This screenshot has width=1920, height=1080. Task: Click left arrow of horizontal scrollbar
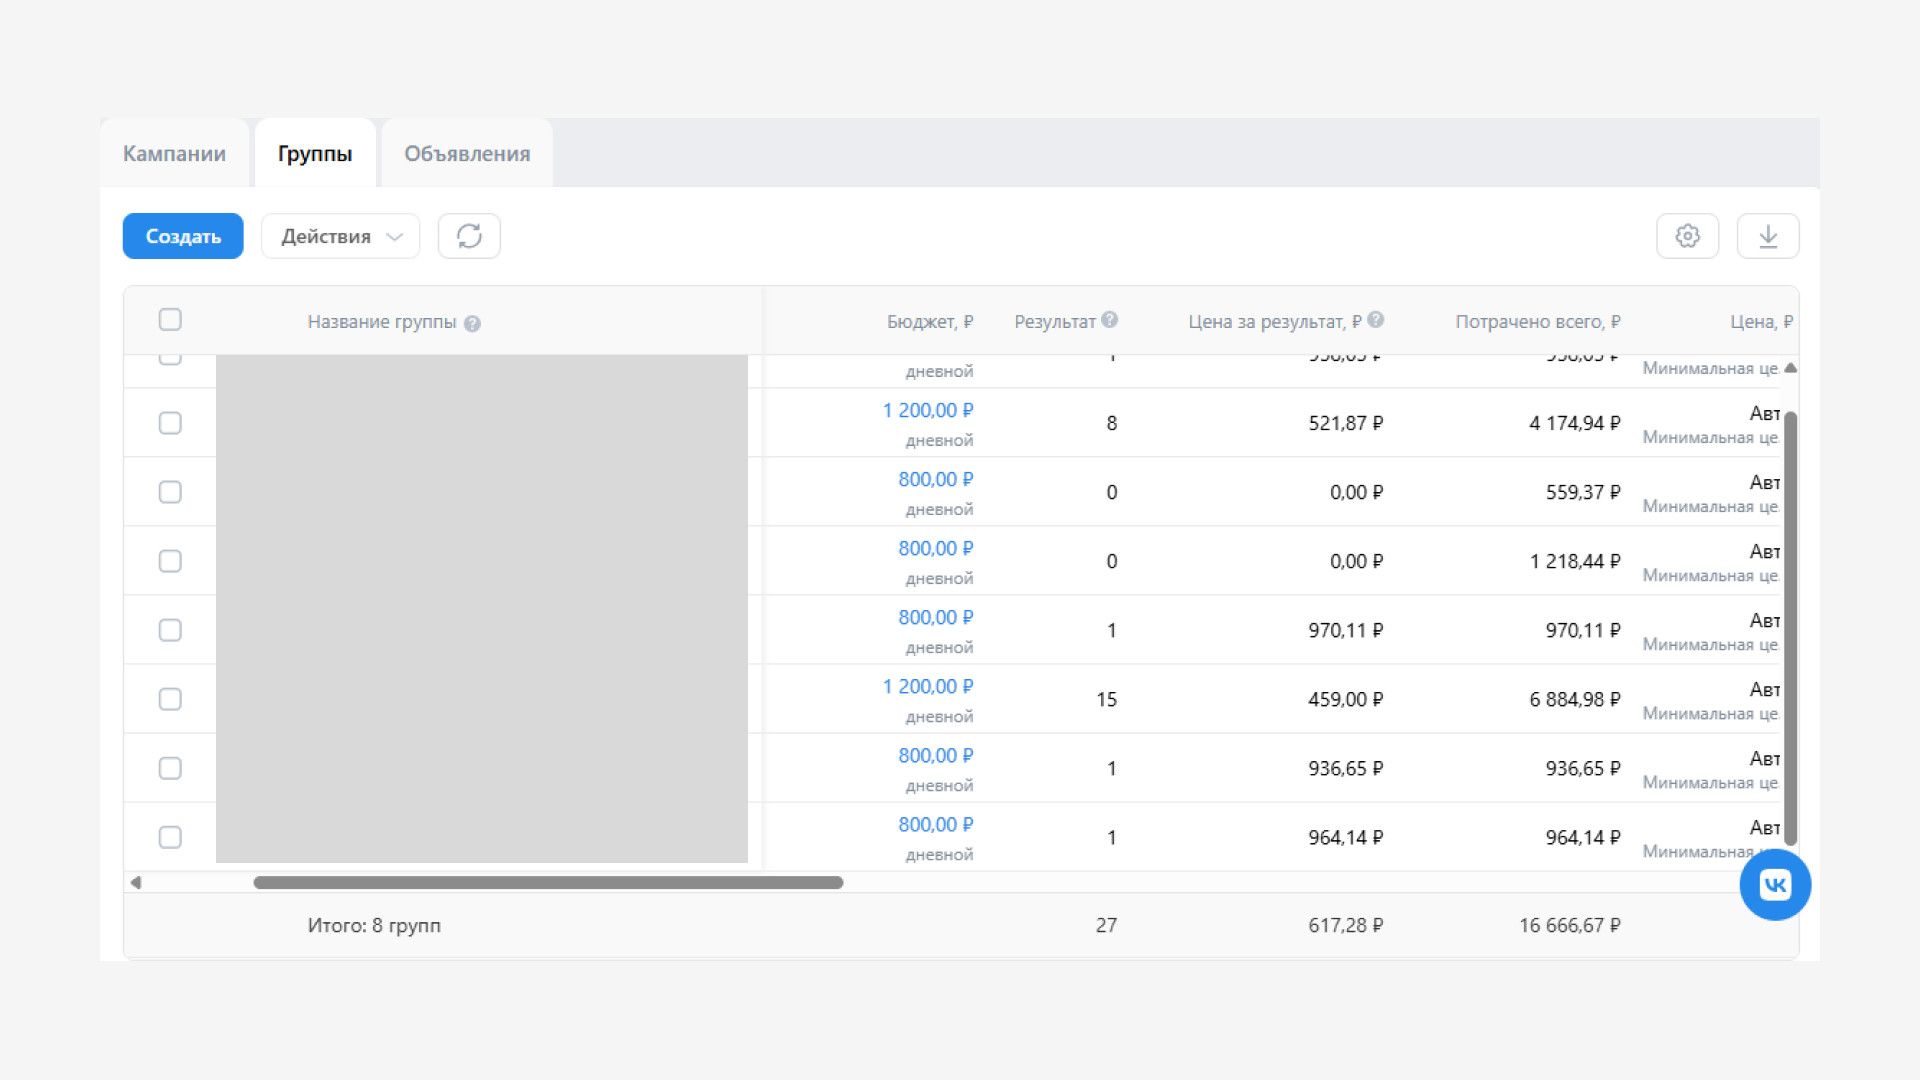pos(136,882)
